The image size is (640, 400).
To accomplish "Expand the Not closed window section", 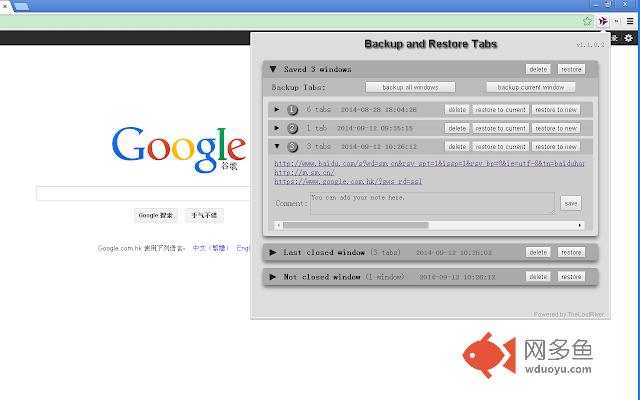I will pos(273,277).
